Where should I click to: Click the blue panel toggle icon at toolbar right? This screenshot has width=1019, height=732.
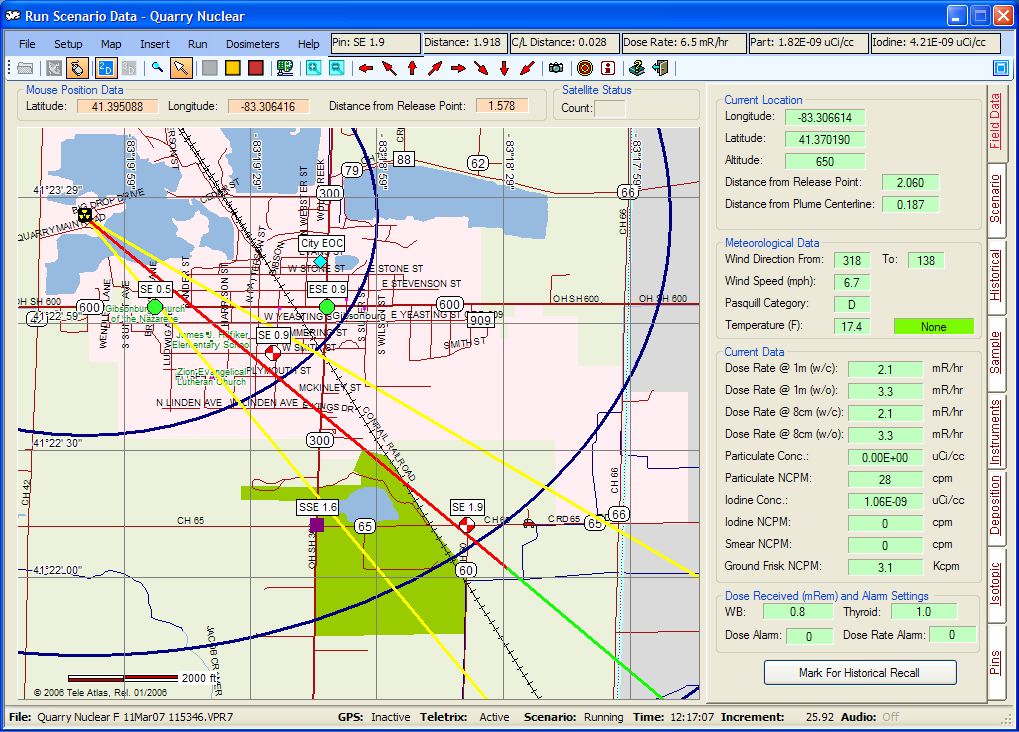(1001, 68)
